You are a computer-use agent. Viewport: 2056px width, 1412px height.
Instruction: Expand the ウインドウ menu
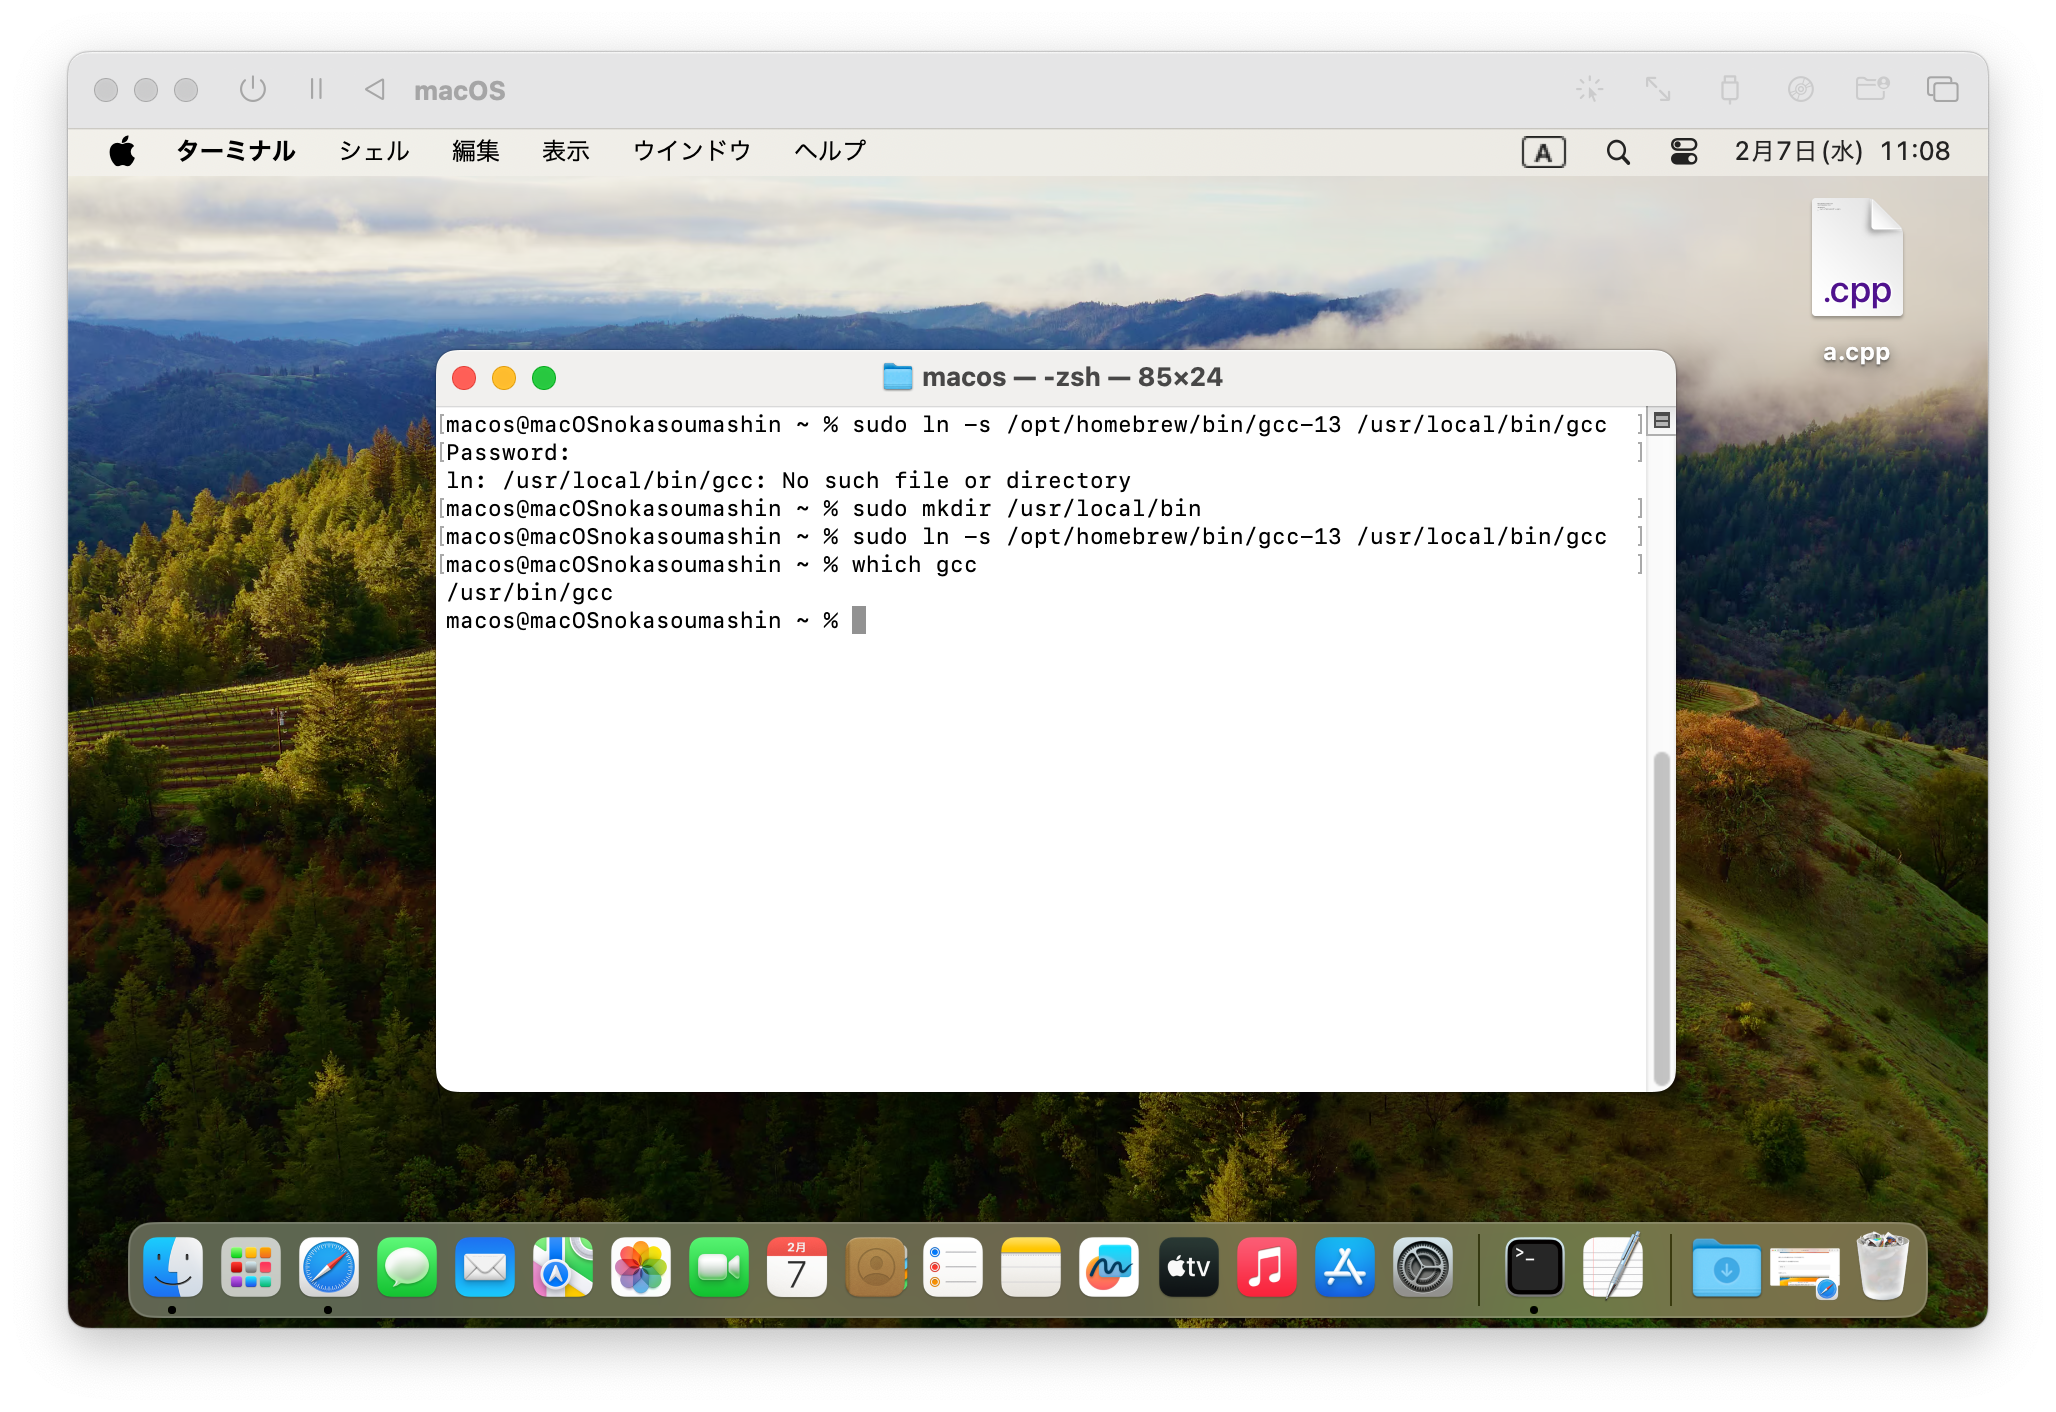point(691,151)
